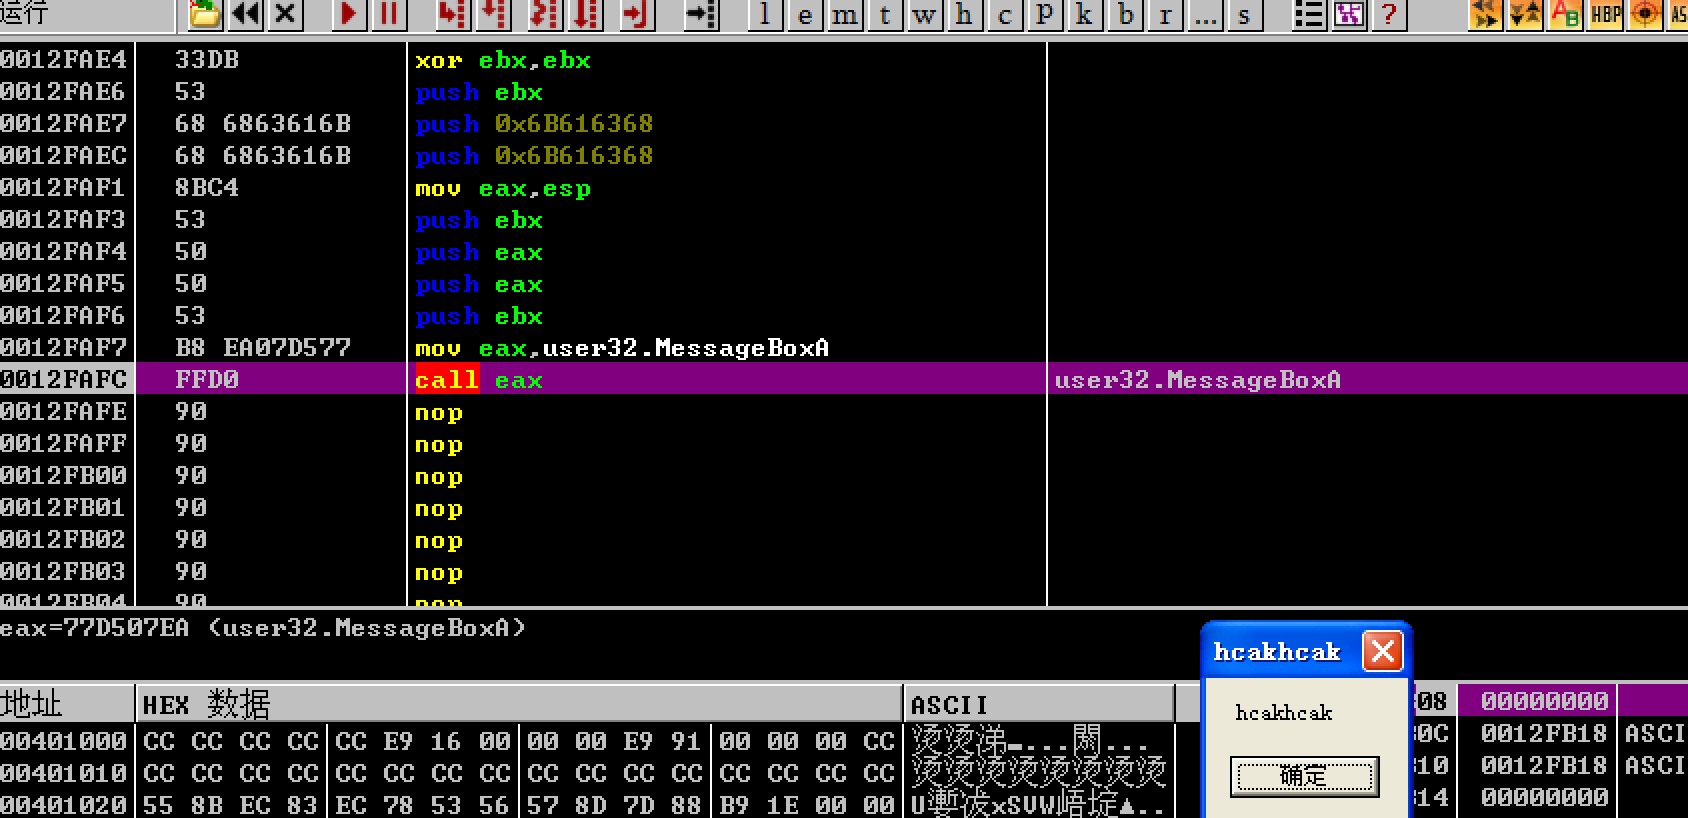Click the Open file folder icon

(205, 14)
